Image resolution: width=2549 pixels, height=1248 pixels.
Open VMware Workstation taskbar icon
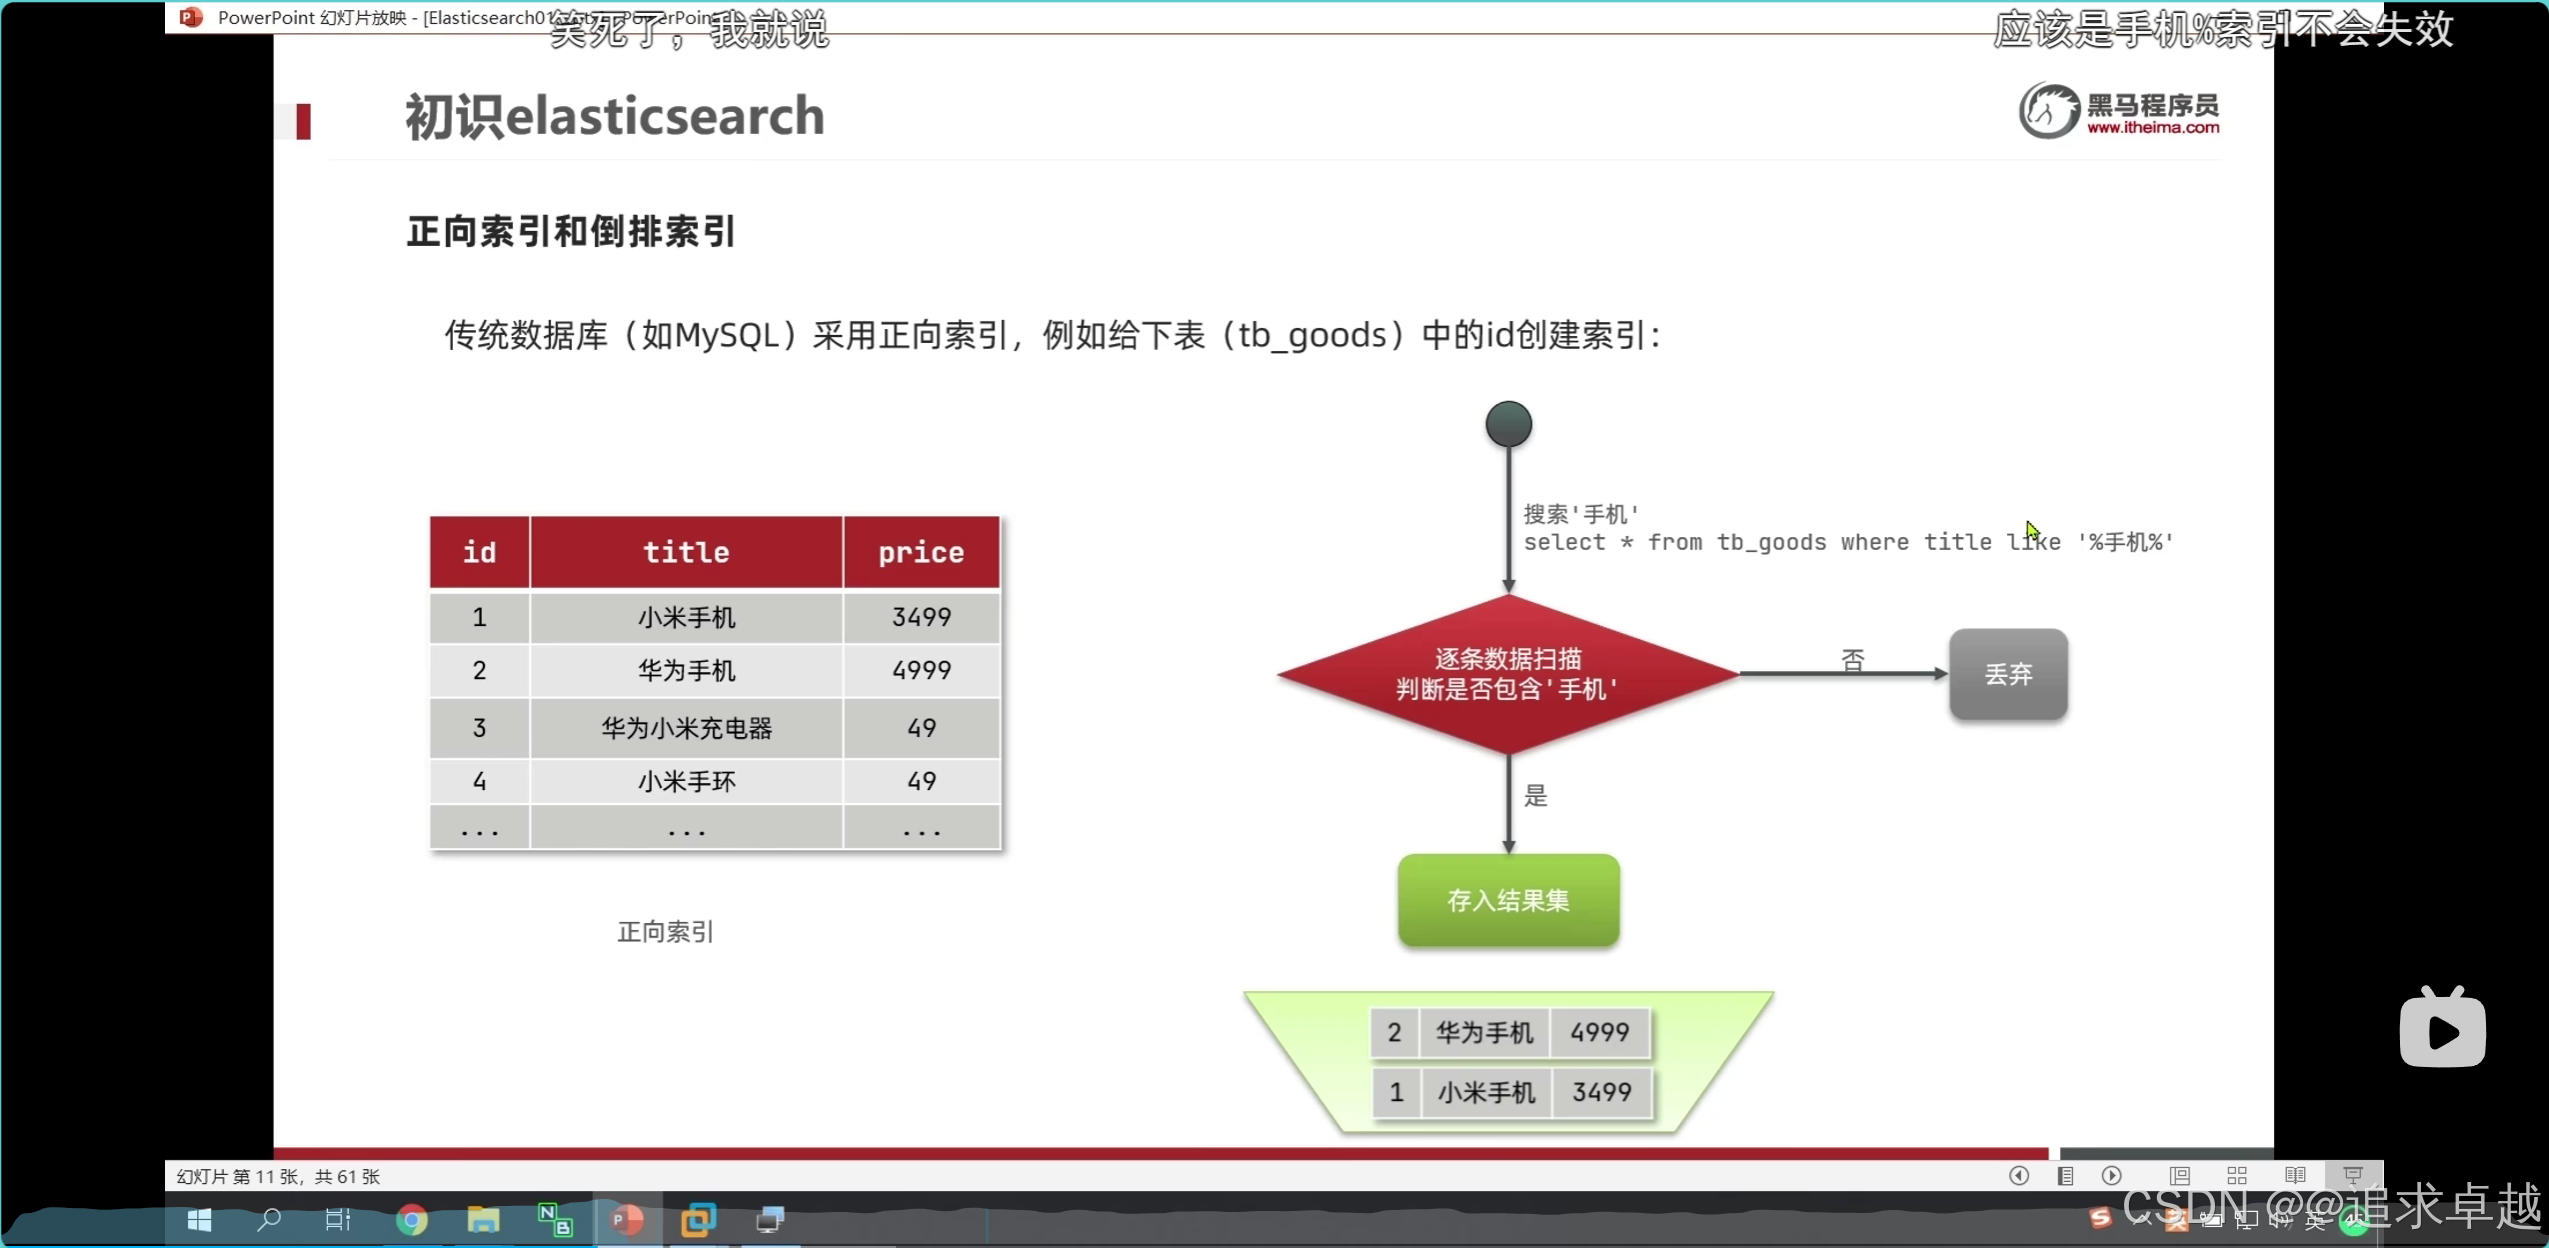pos(698,1220)
